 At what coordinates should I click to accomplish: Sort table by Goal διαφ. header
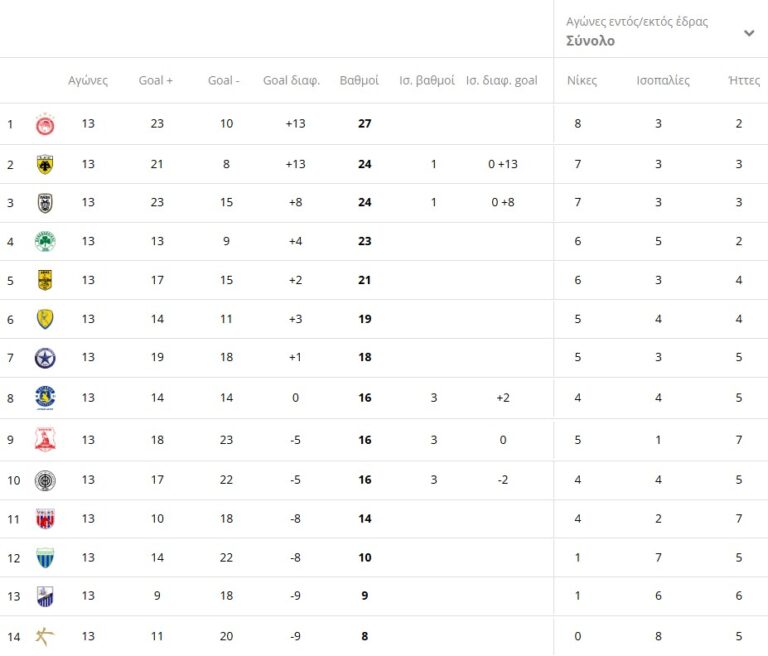pos(291,81)
